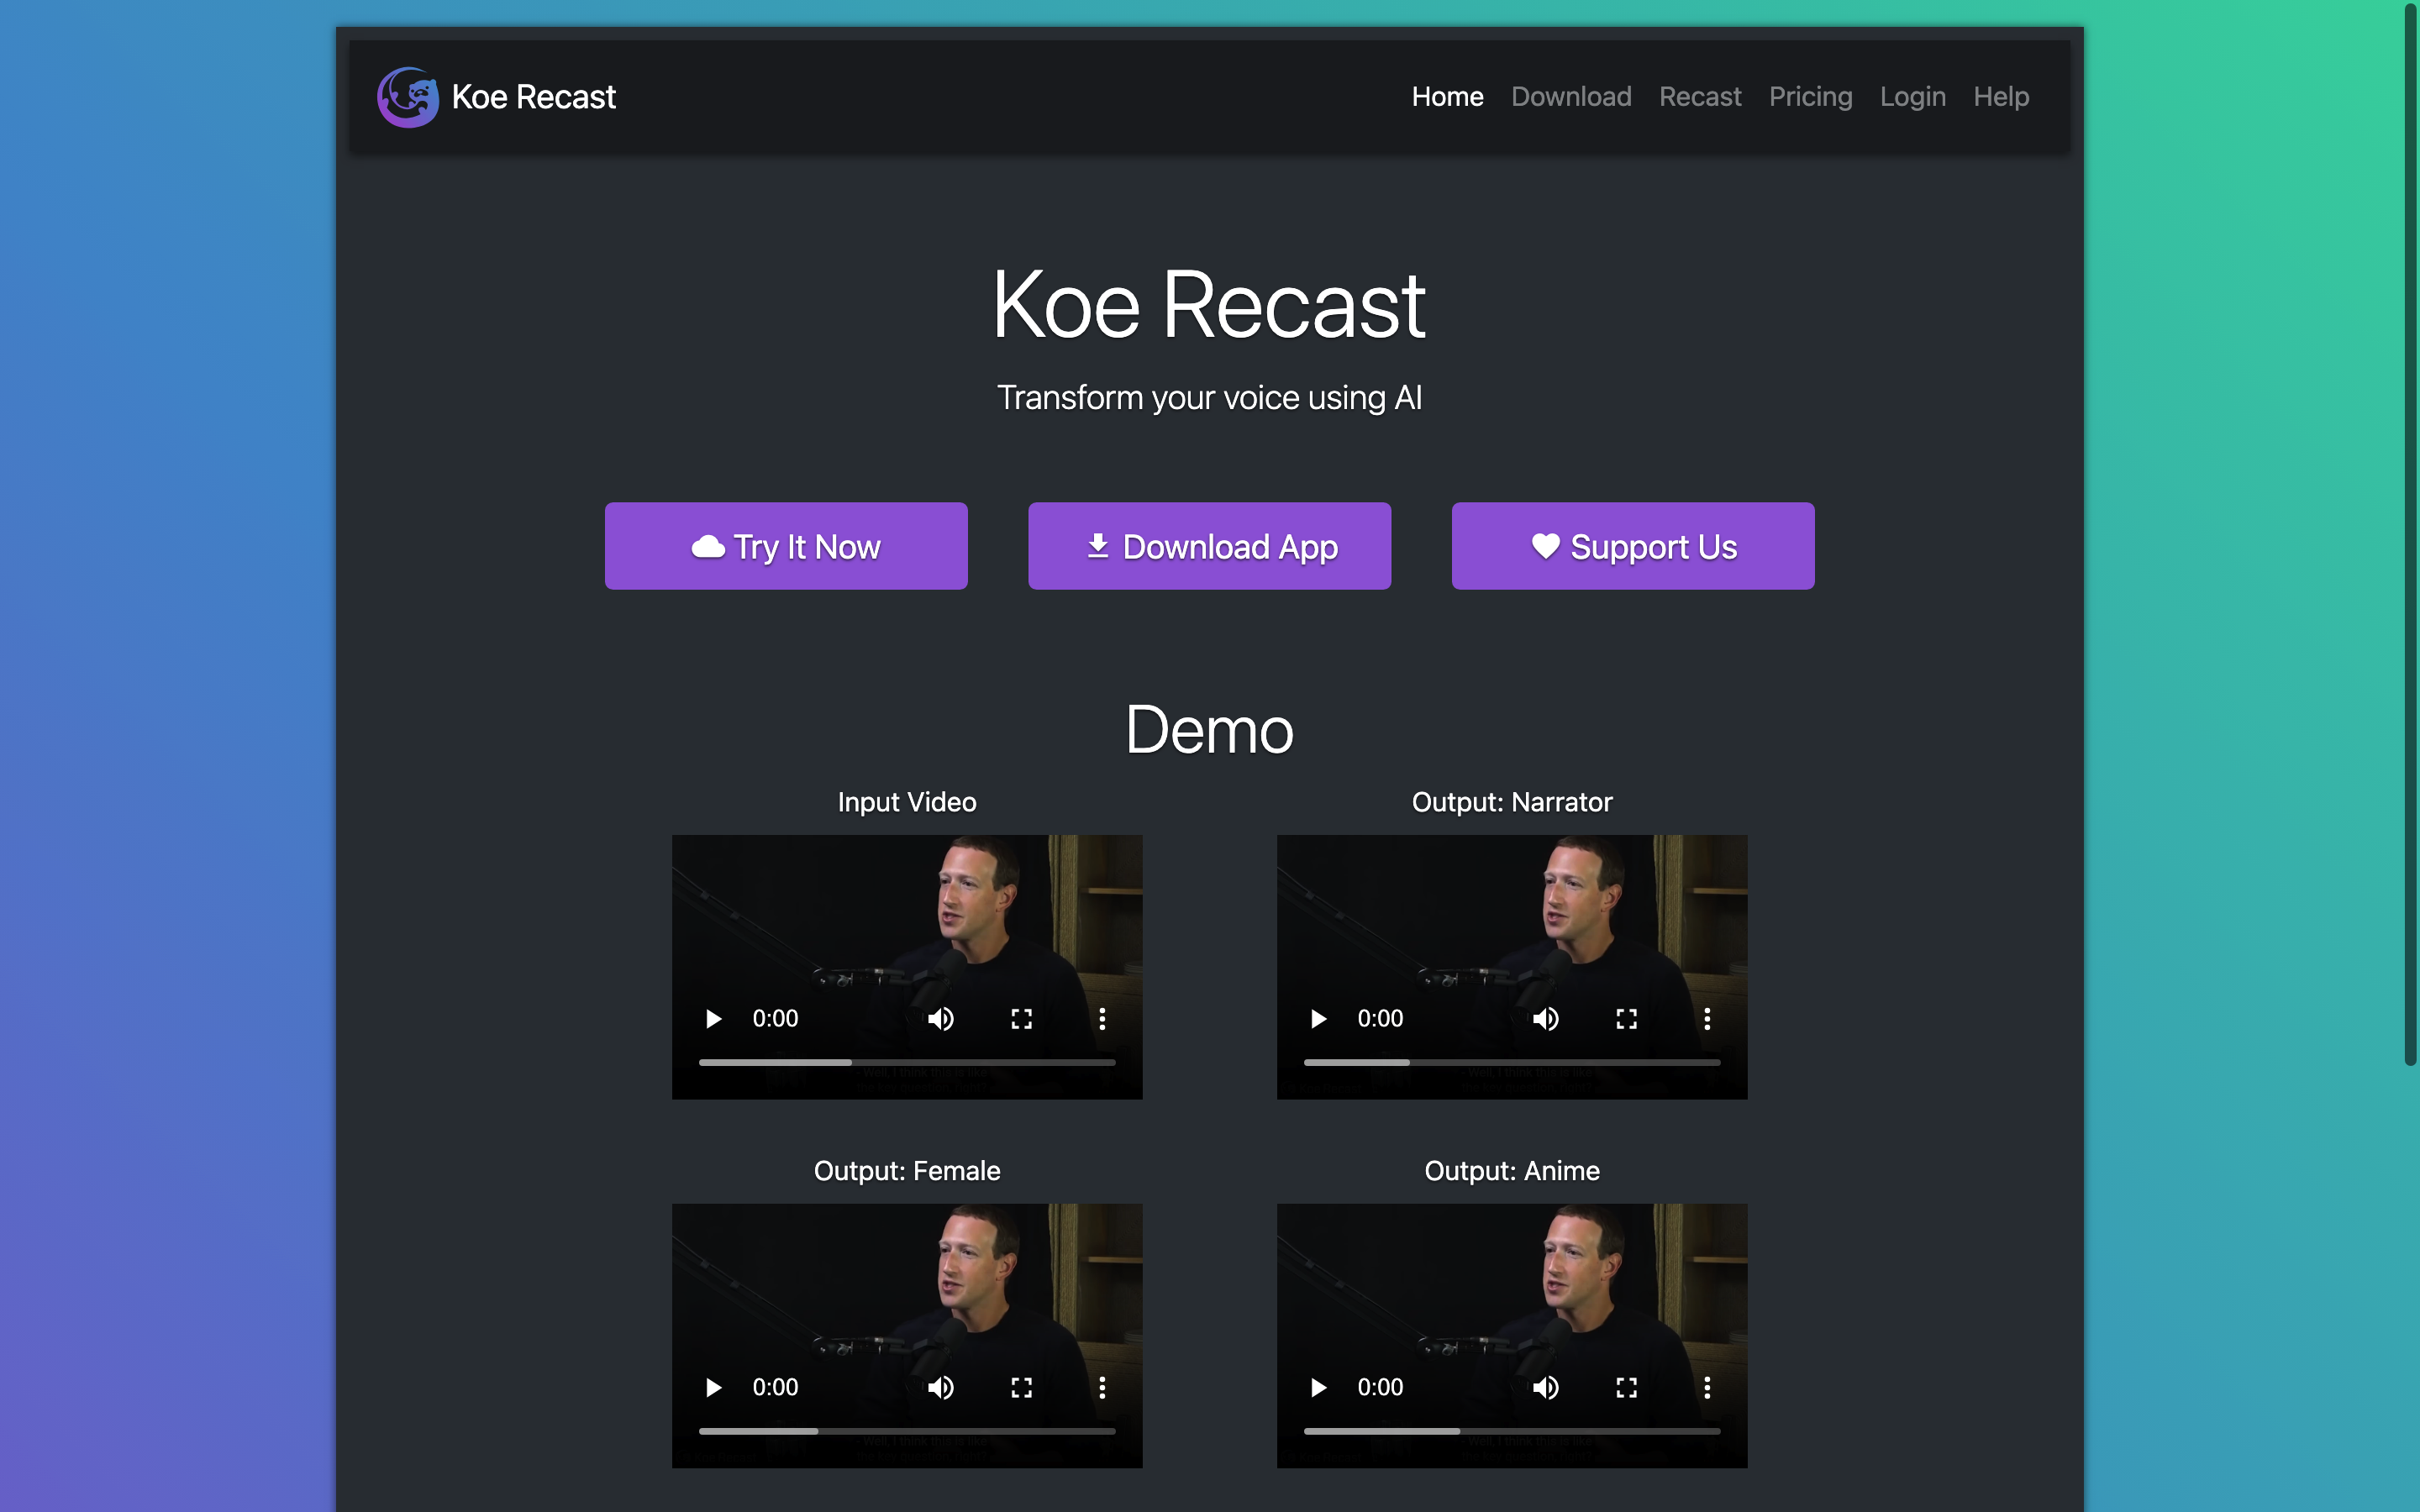Click the Demo heading
Image resolution: width=2420 pixels, height=1512 pixels.
coord(1209,729)
